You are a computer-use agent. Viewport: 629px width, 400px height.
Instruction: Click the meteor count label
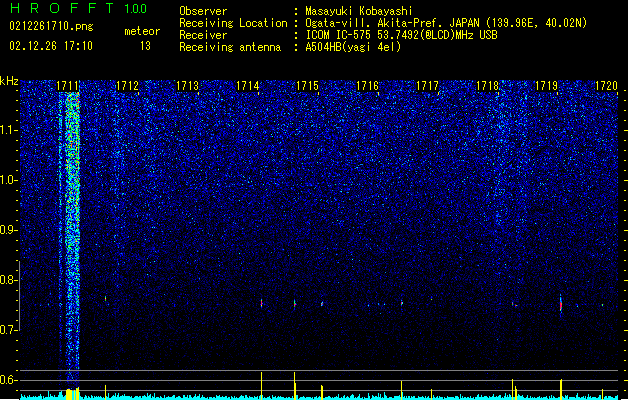[x=142, y=31]
